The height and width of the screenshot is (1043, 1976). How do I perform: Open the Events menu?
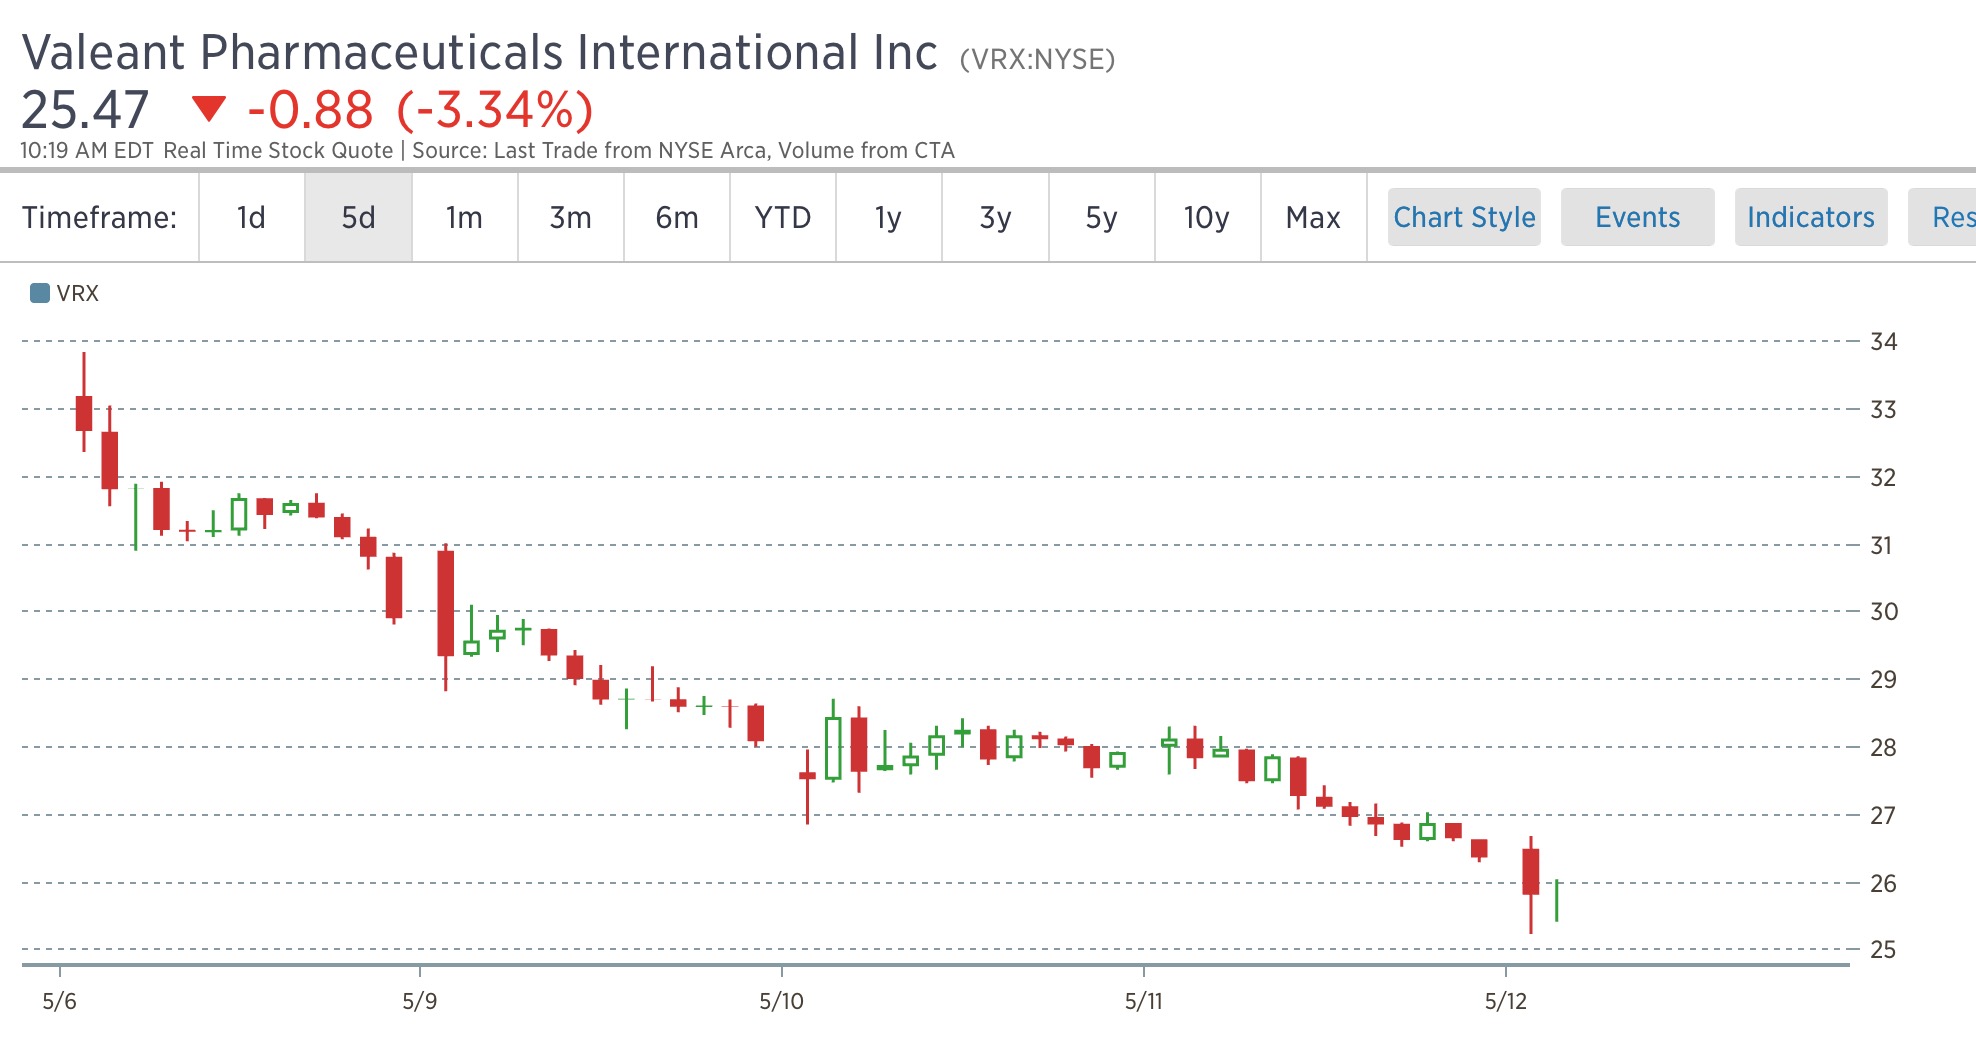[x=1638, y=217]
